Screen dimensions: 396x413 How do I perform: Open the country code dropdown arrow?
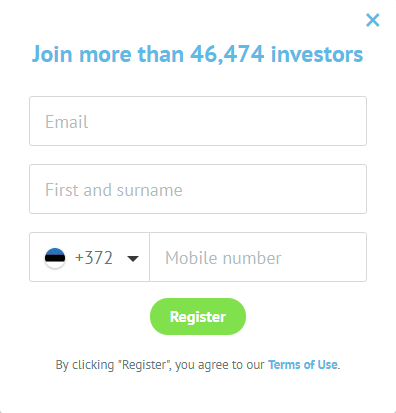click(x=133, y=259)
